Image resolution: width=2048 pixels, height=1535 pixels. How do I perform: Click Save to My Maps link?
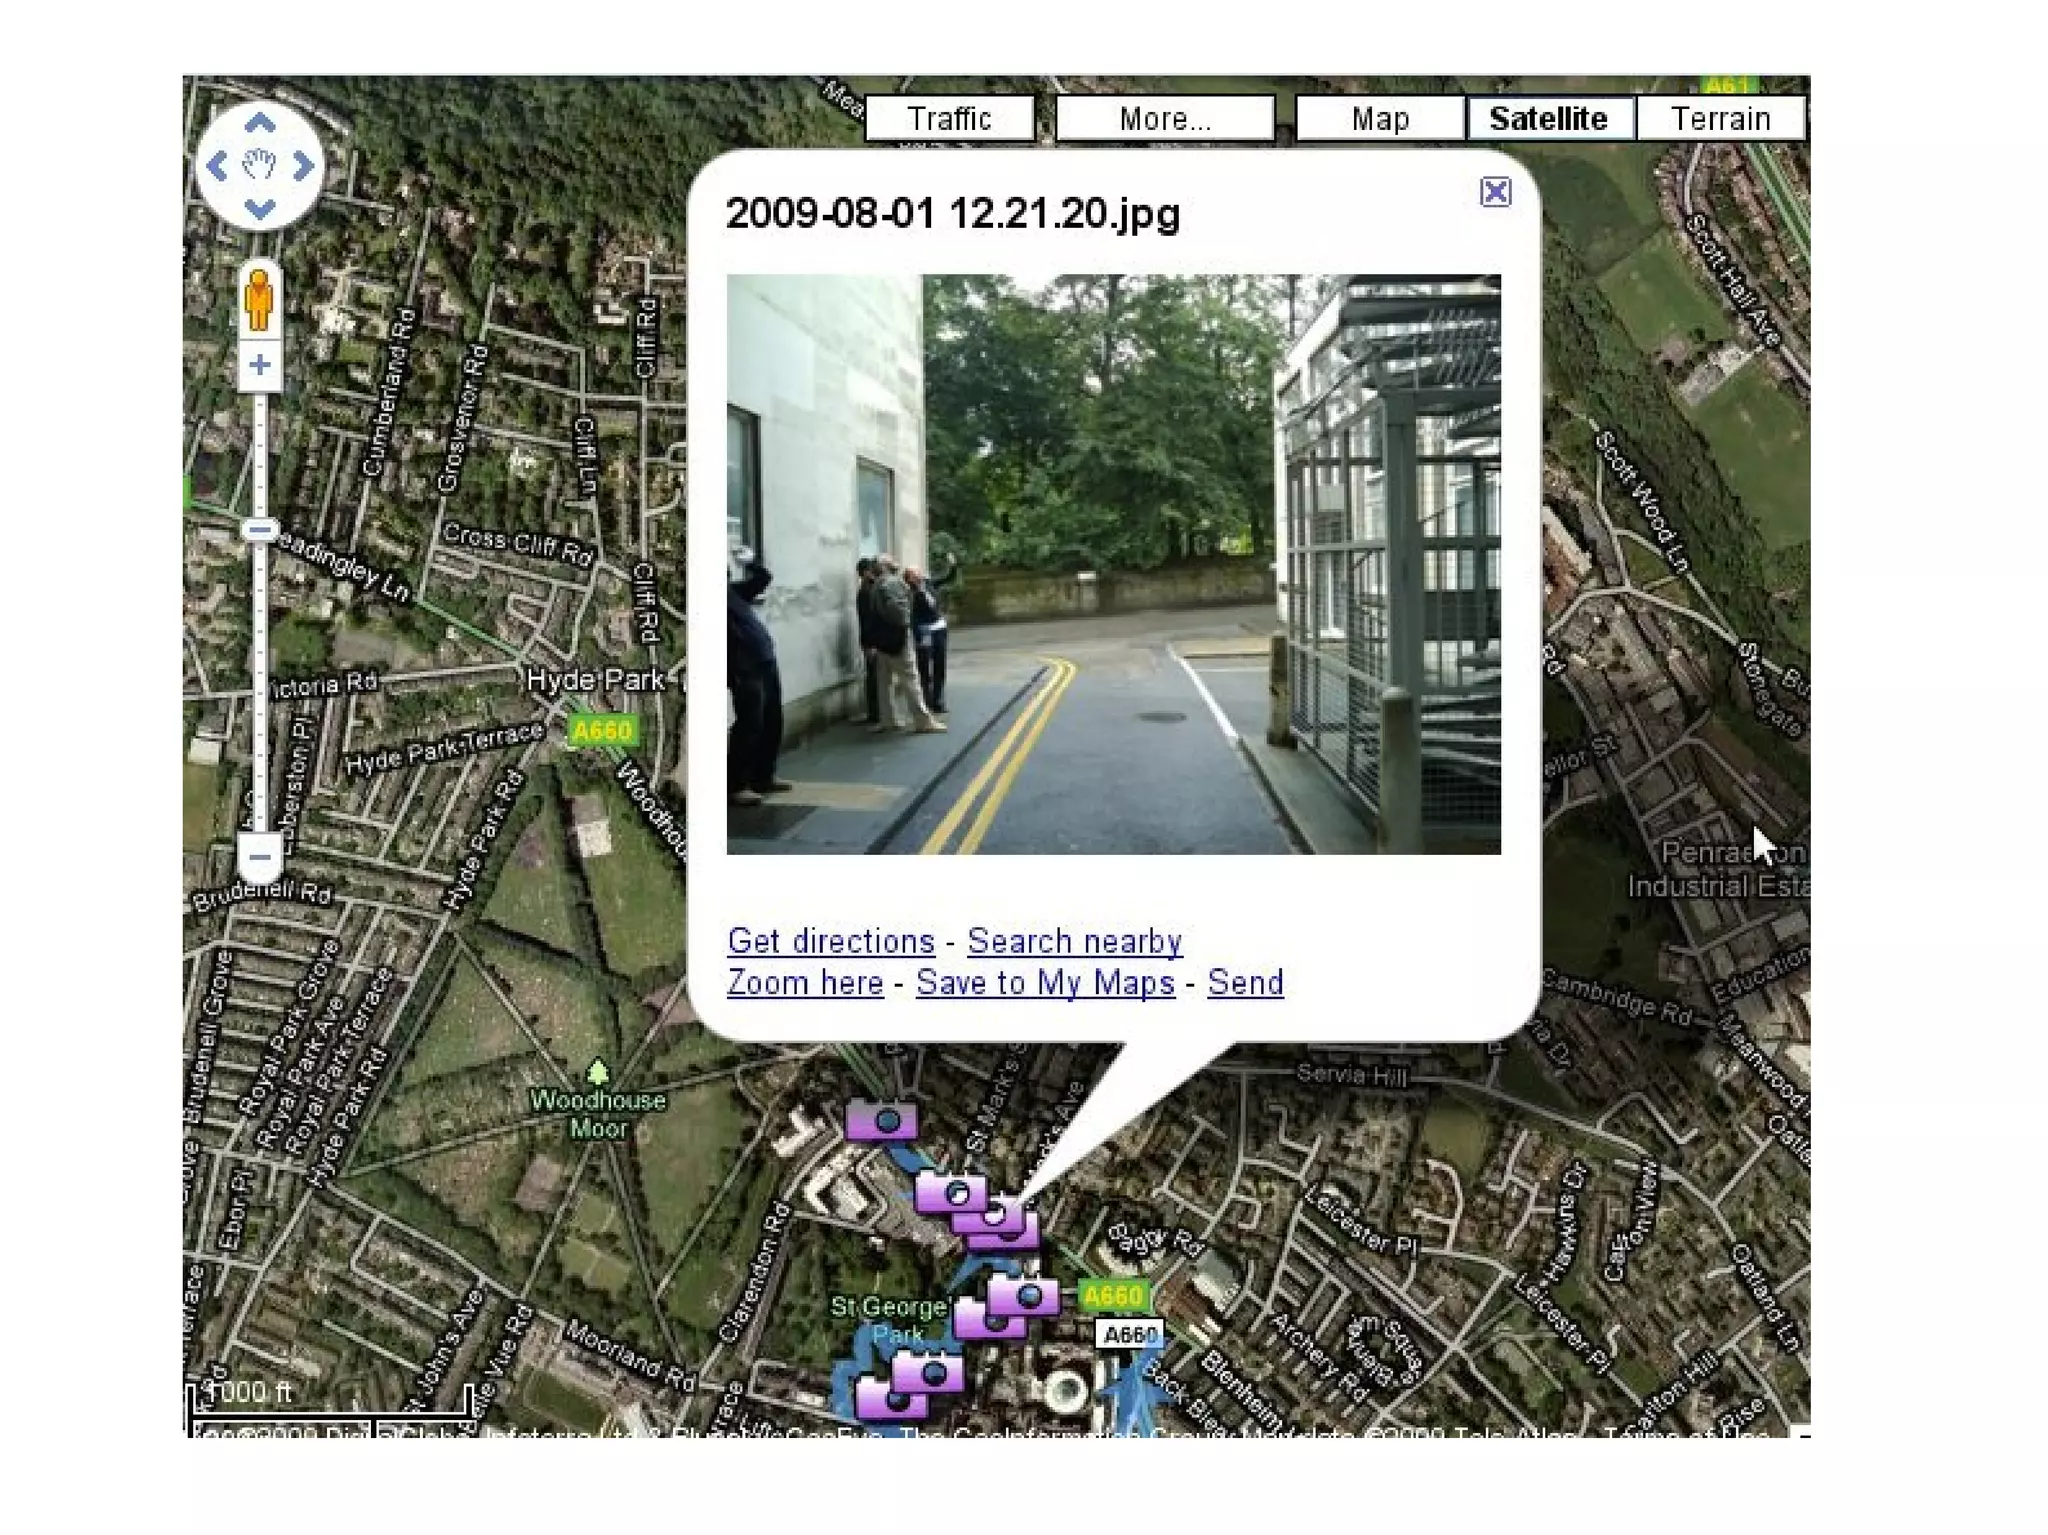click(1045, 983)
